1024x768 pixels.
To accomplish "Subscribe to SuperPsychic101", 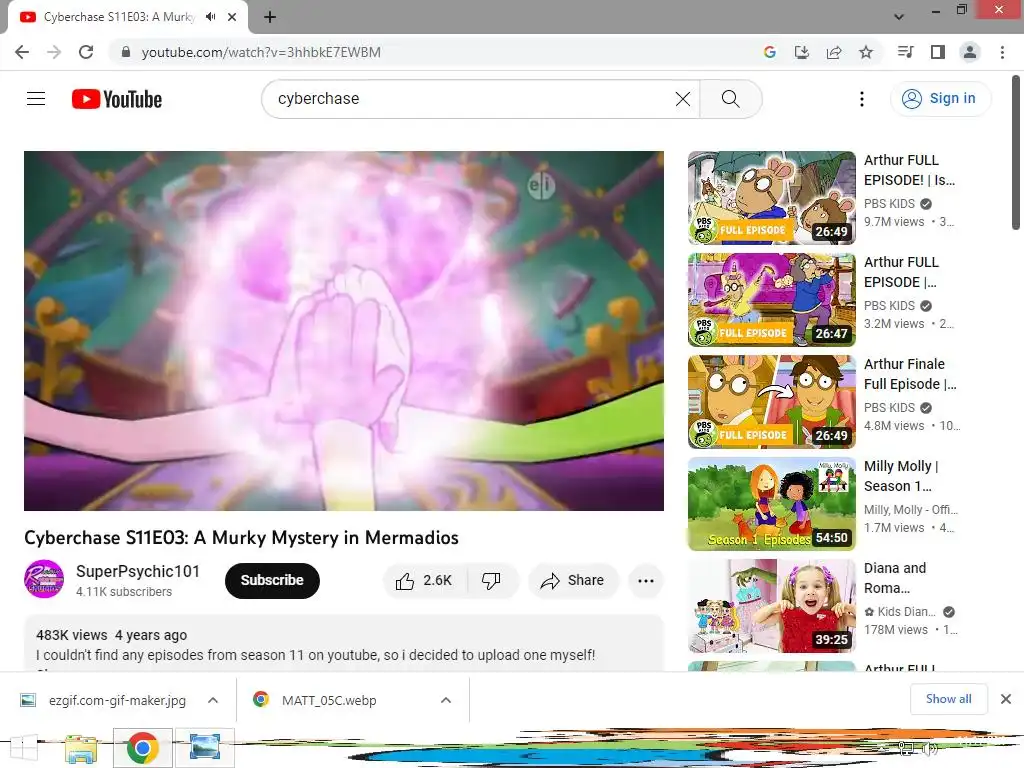I will point(272,580).
